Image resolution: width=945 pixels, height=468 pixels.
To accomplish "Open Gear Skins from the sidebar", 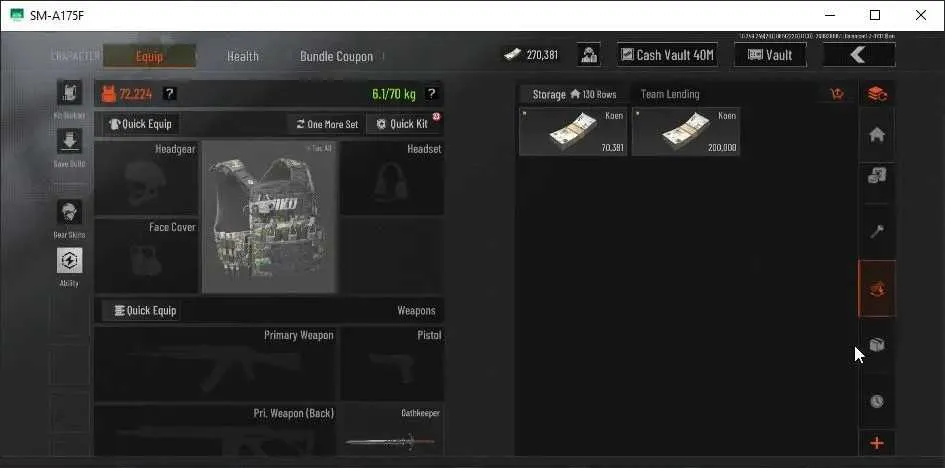I will (x=69, y=212).
